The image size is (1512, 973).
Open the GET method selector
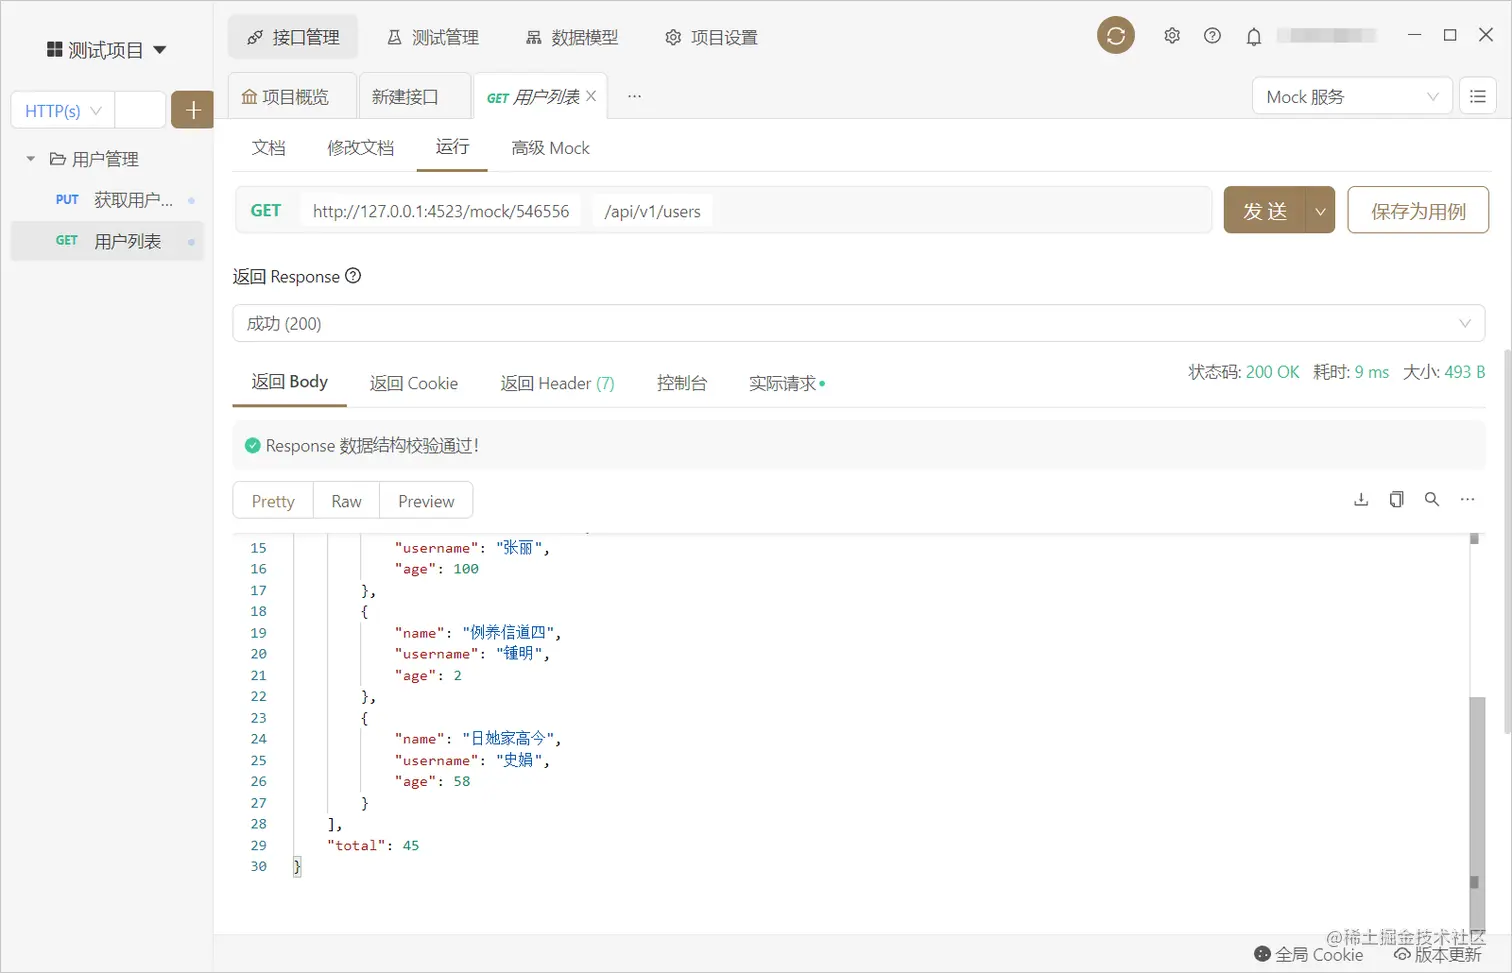tap(266, 211)
